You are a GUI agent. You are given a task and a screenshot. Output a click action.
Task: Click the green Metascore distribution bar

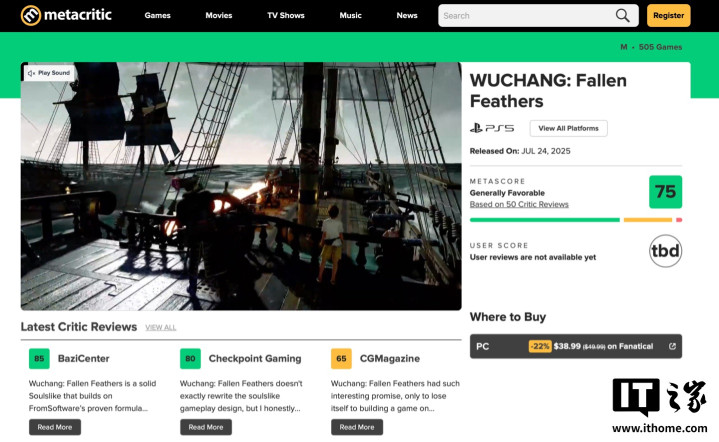coord(545,220)
